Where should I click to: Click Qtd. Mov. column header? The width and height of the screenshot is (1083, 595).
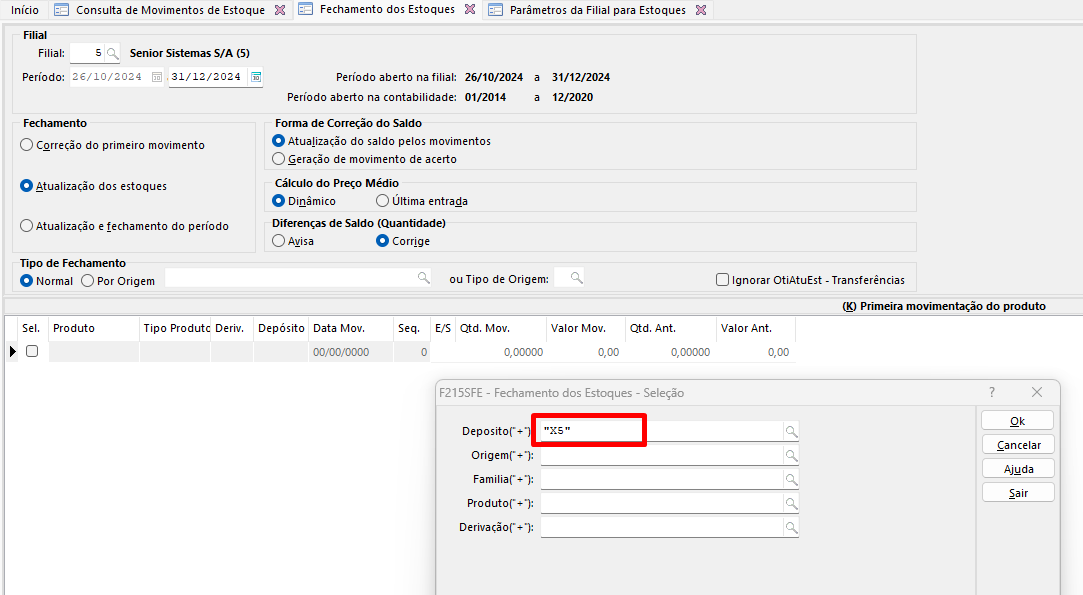coord(501,328)
